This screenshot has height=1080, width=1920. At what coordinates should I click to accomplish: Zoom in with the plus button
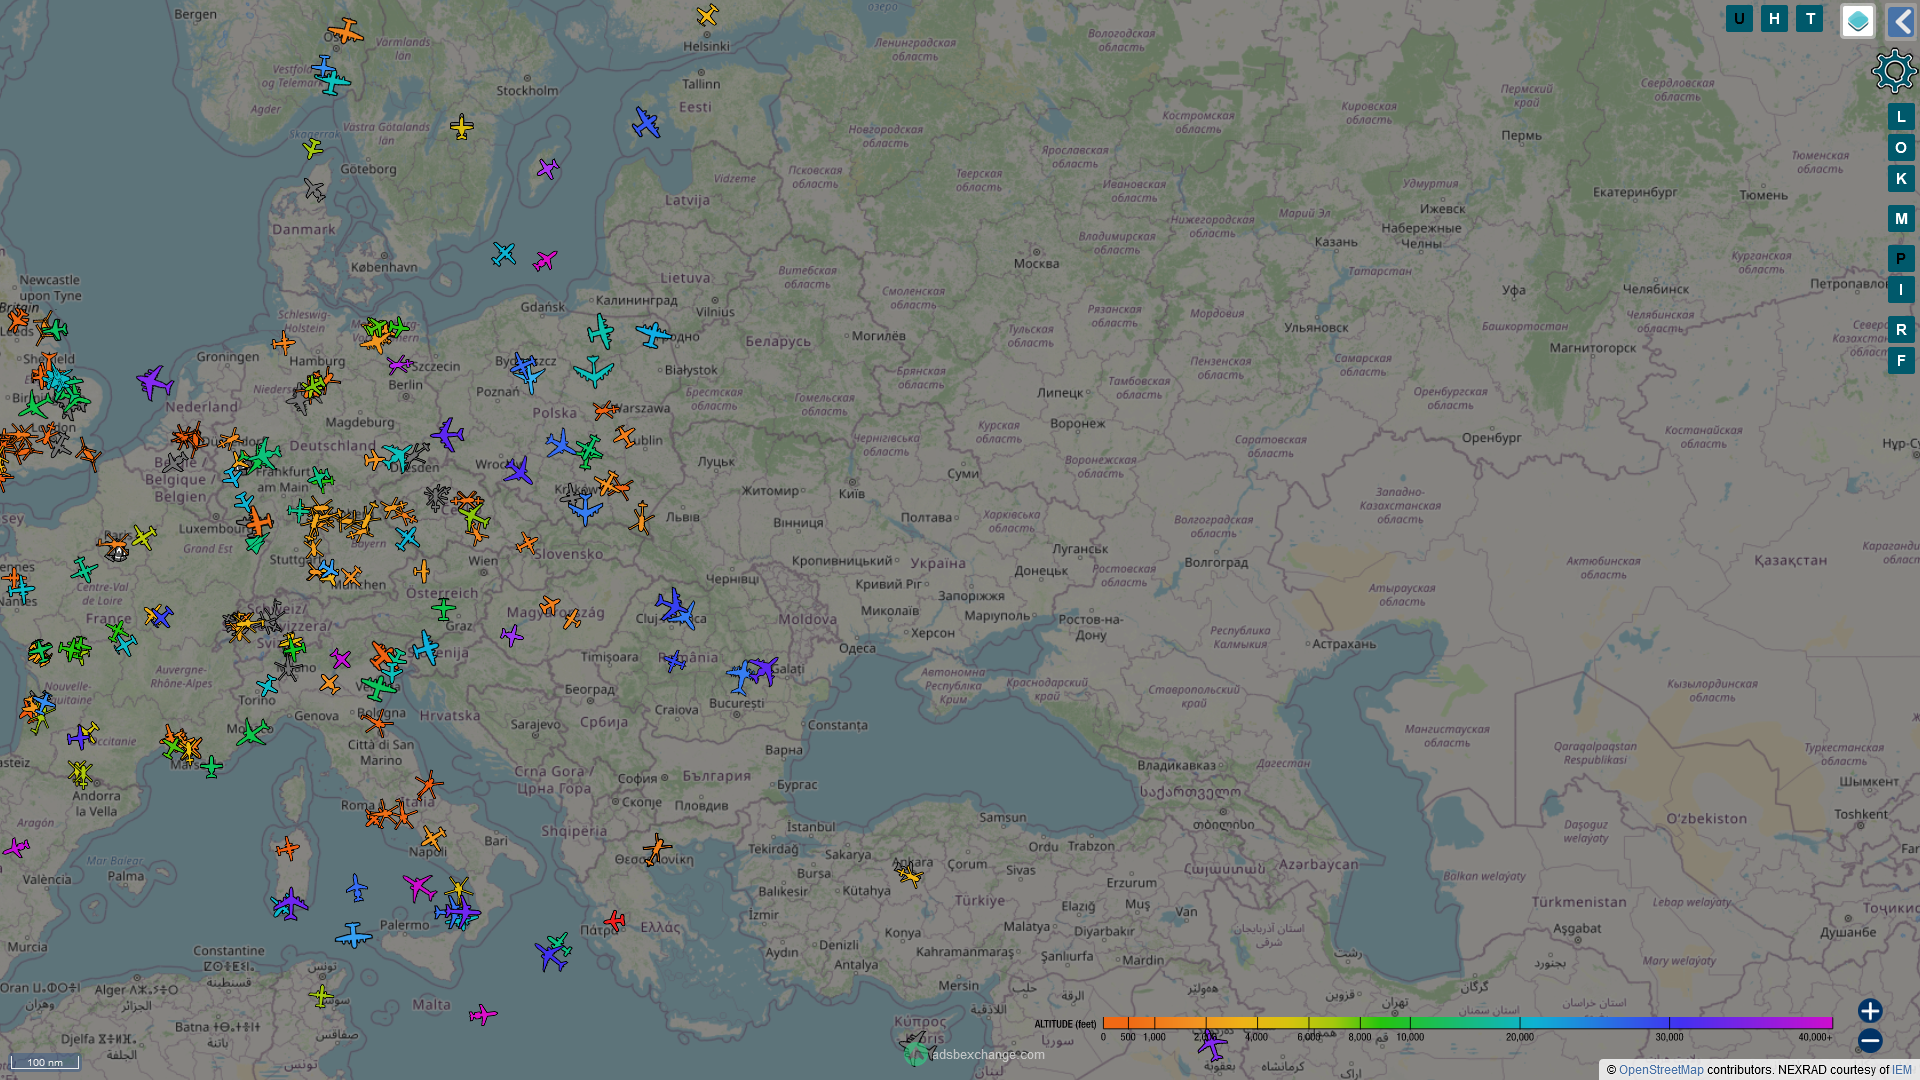tap(1870, 1011)
